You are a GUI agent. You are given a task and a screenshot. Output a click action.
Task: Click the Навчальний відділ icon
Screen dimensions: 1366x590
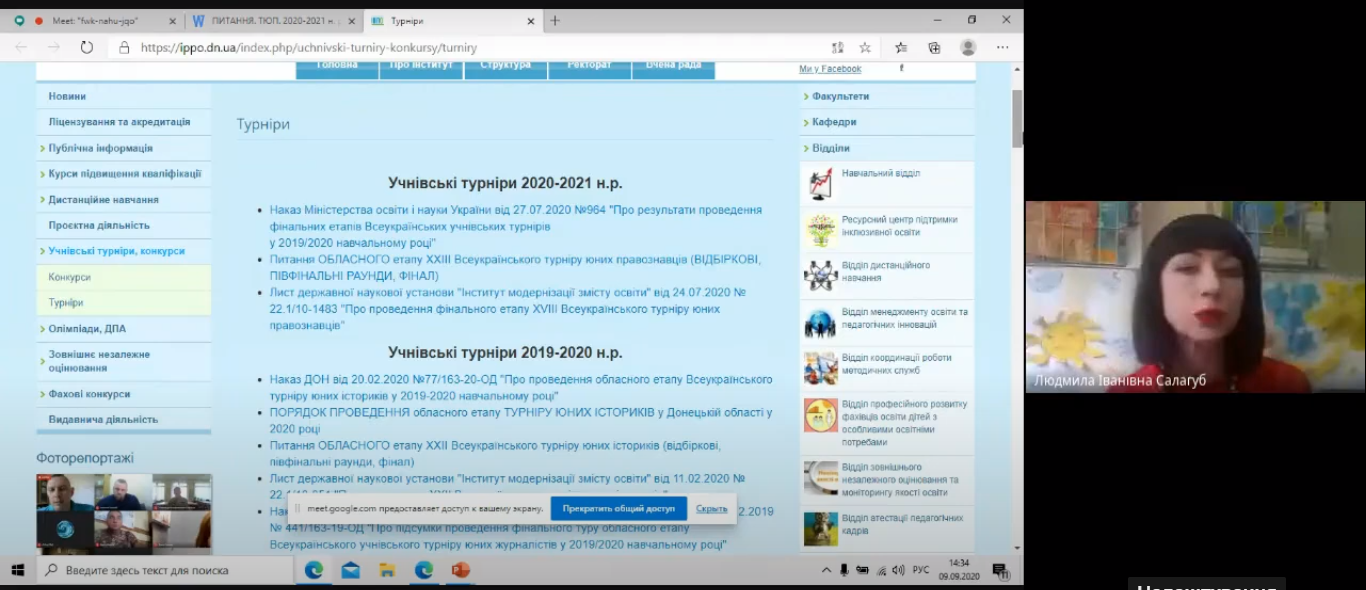point(821,184)
